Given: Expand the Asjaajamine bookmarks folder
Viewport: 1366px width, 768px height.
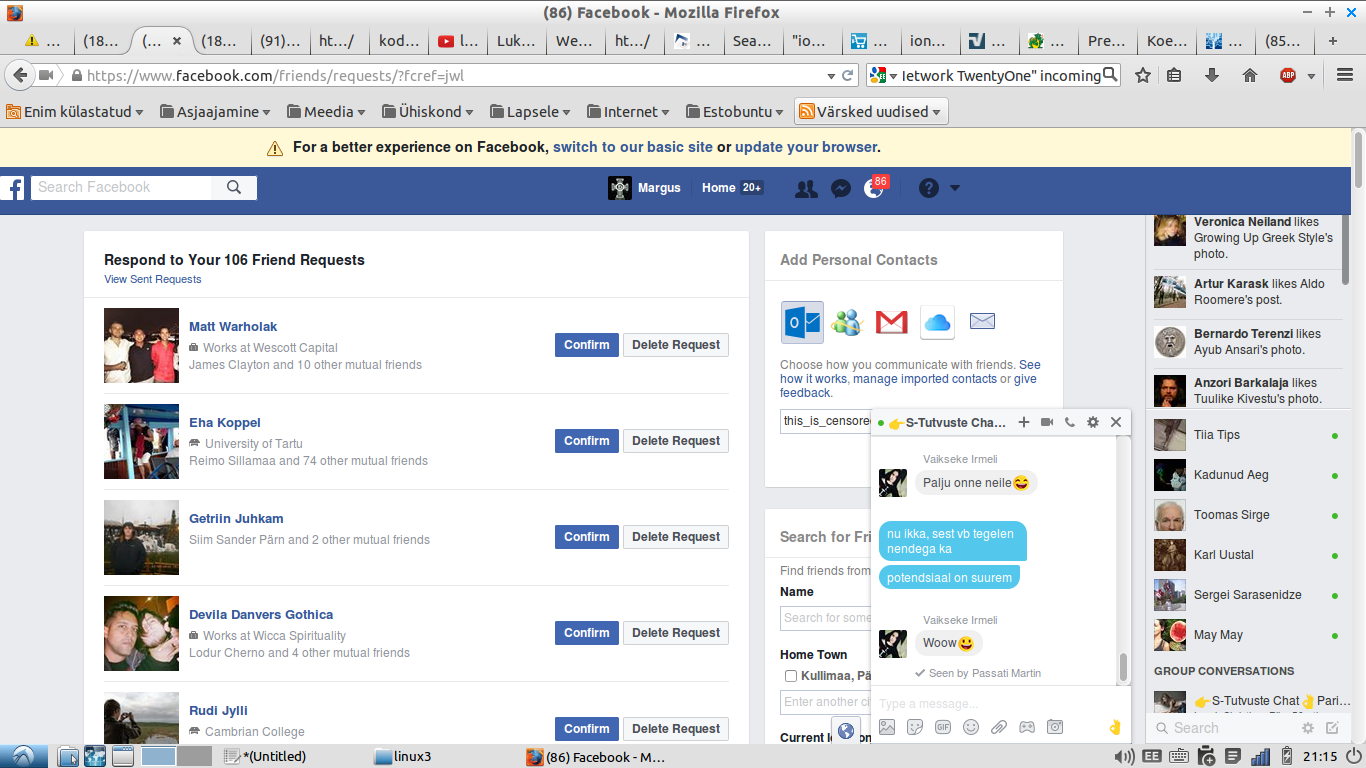Looking at the screenshot, I should [x=214, y=112].
